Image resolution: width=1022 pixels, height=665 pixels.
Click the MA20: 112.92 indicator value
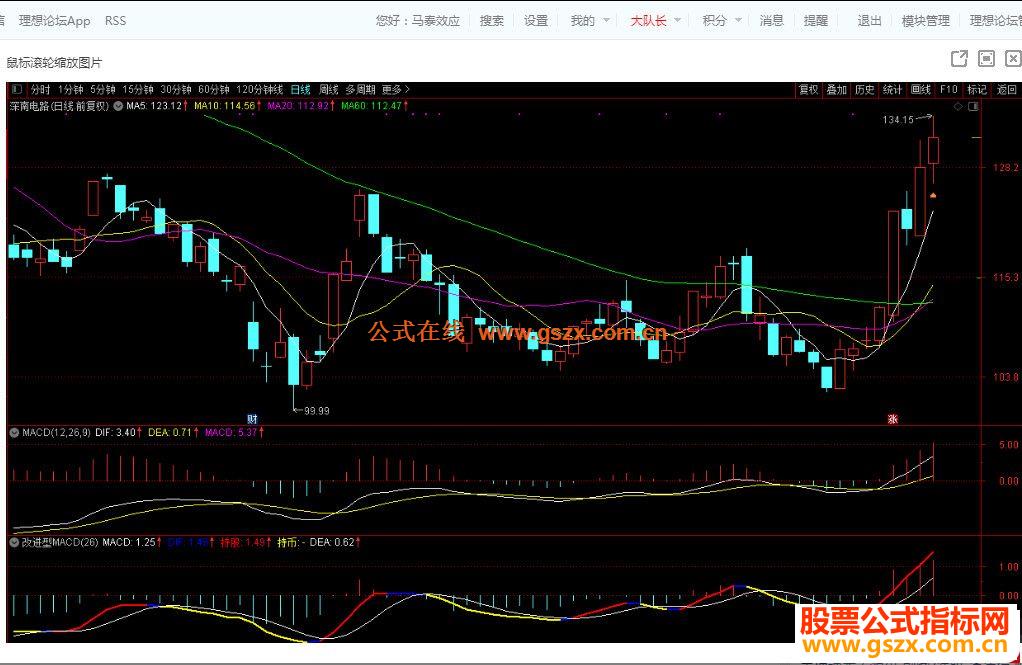tap(301, 106)
